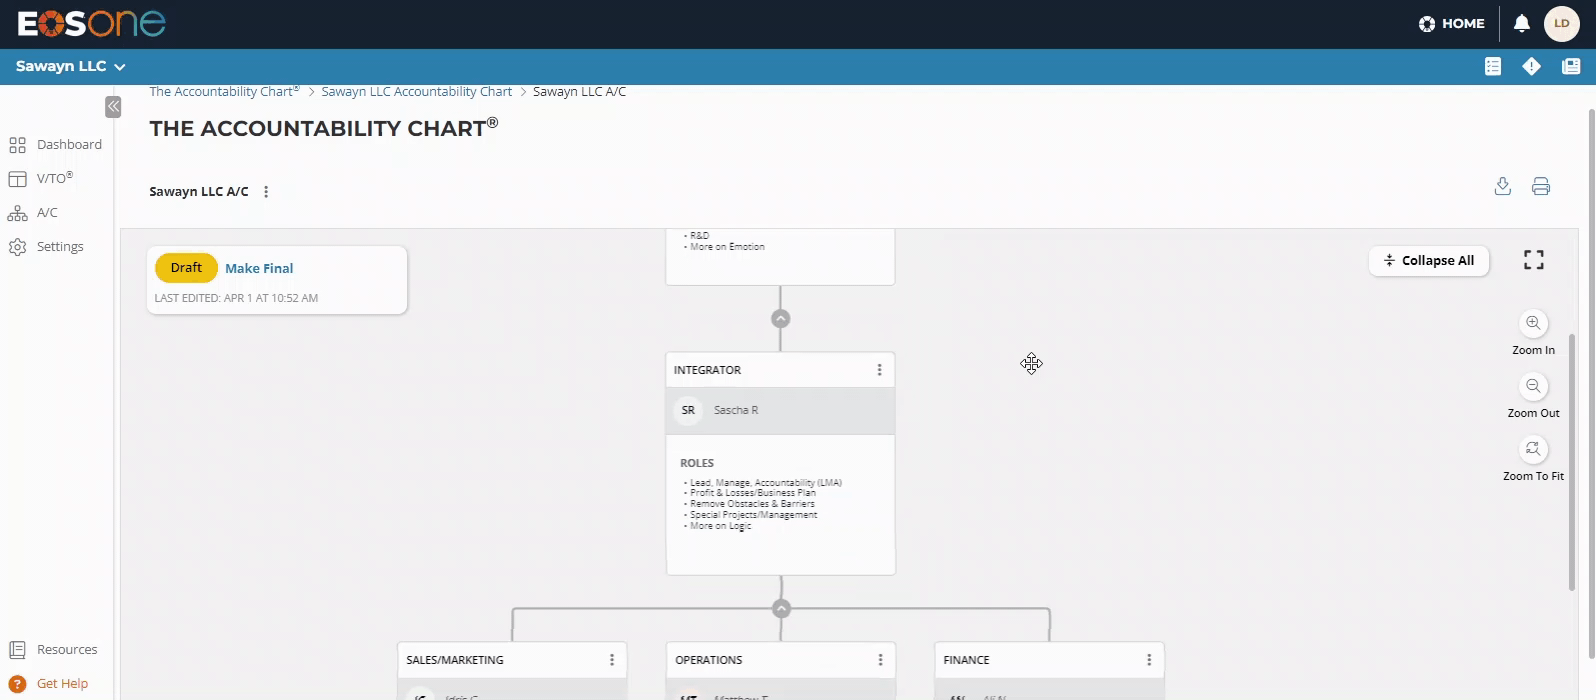Click the SALES/MARKETING seat title
This screenshot has height=700, width=1596.
[455, 660]
